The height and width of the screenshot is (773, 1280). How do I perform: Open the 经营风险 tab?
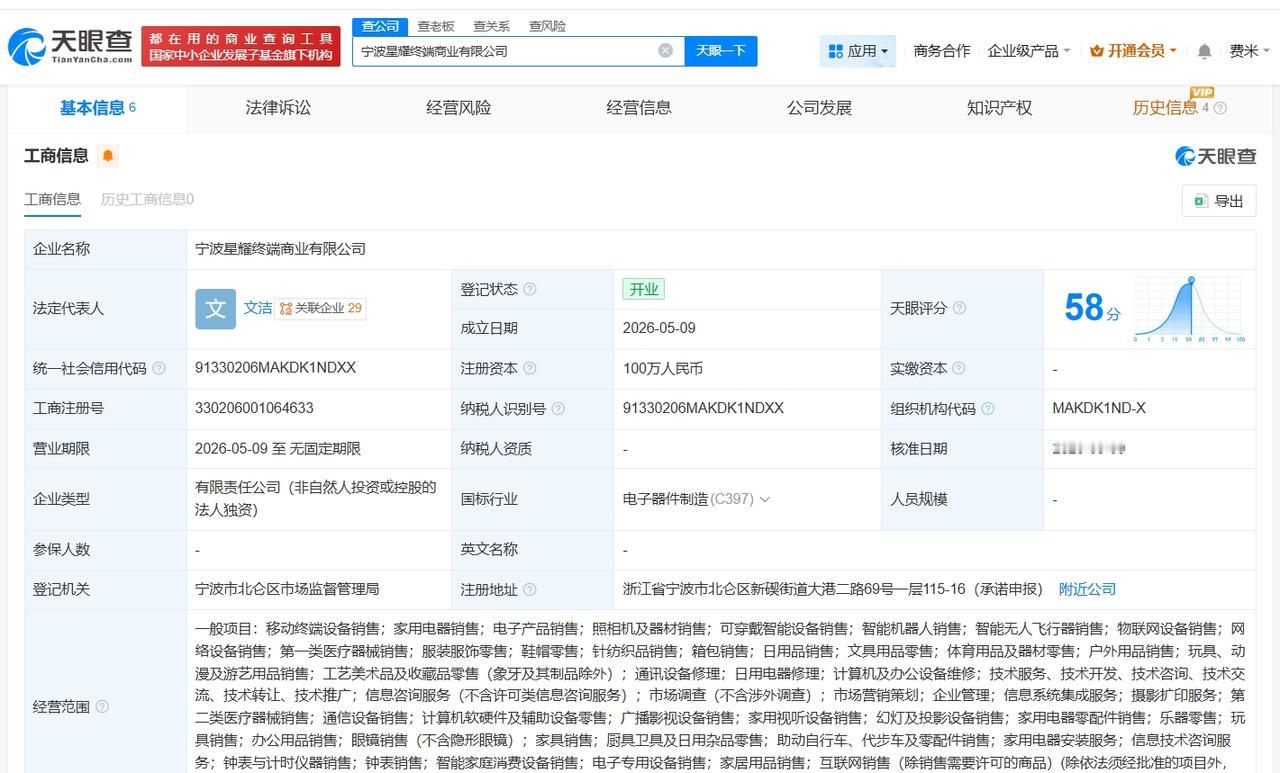pos(459,108)
